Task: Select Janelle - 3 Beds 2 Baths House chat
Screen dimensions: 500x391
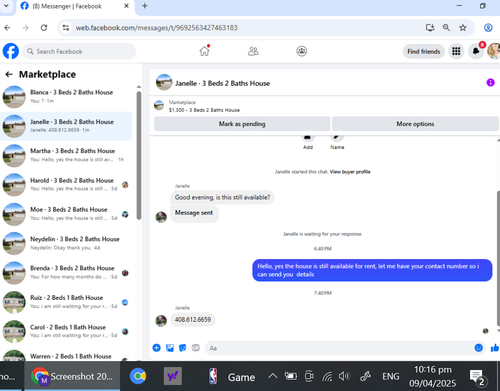Action: click(x=67, y=126)
